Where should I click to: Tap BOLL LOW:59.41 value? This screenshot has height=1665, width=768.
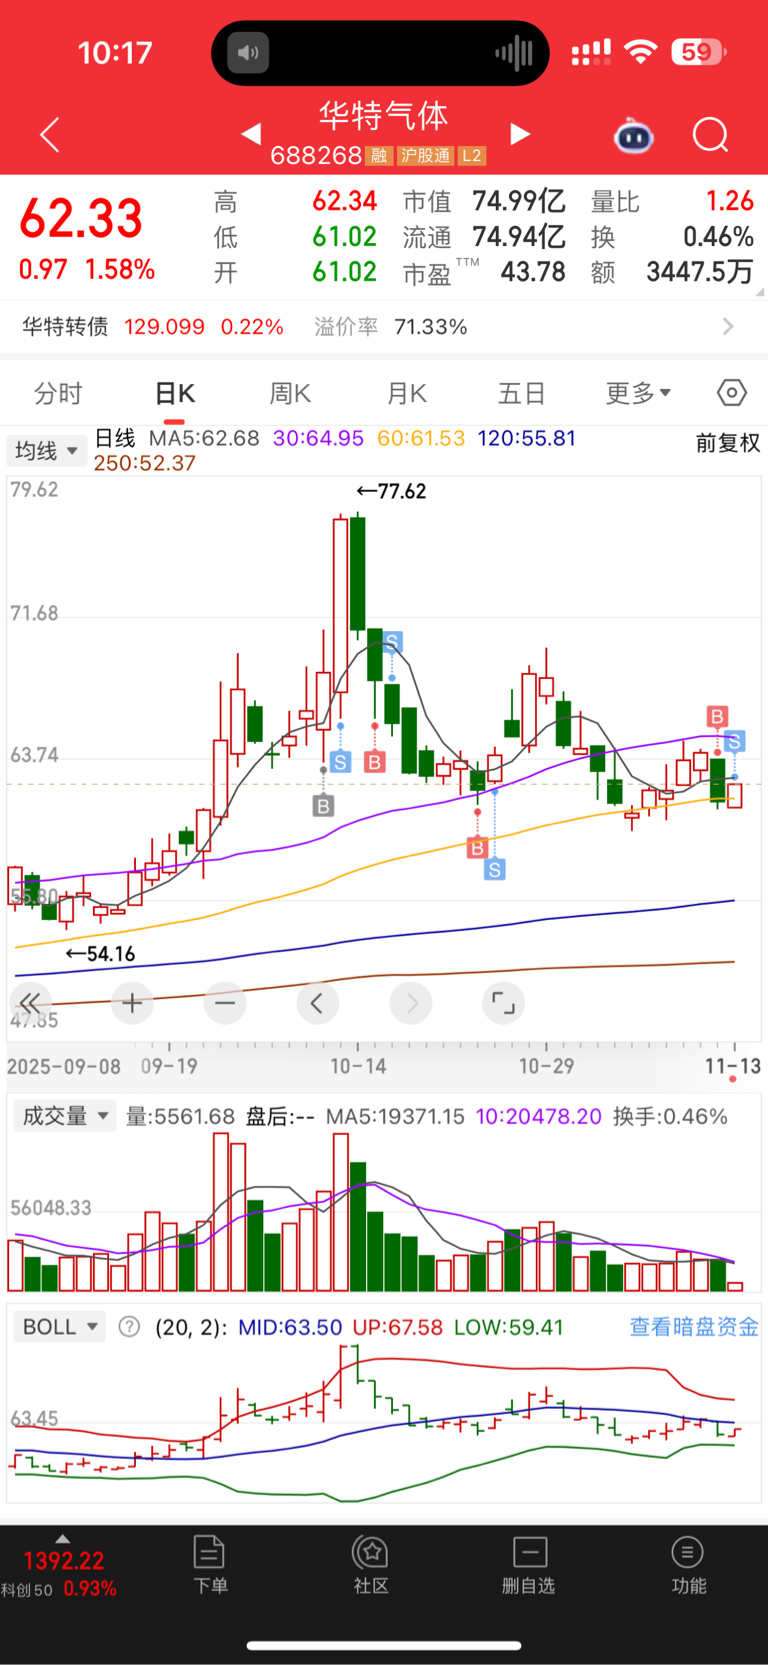coord(509,1327)
